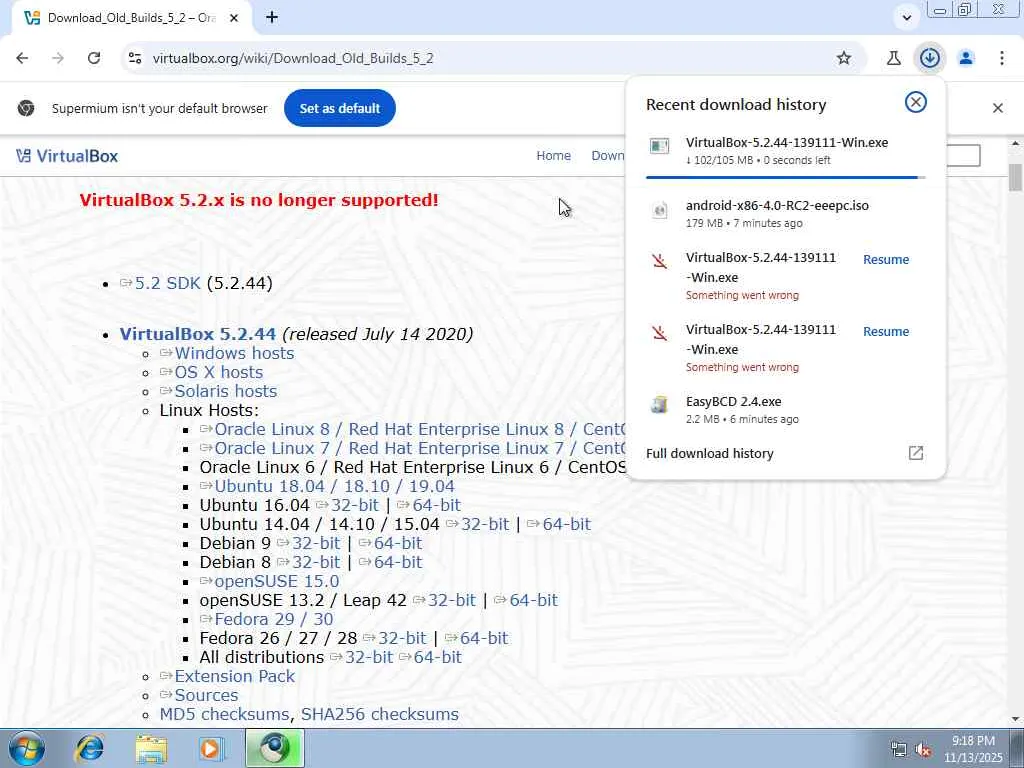Click the VirtualBox logo in site header

(67, 156)
